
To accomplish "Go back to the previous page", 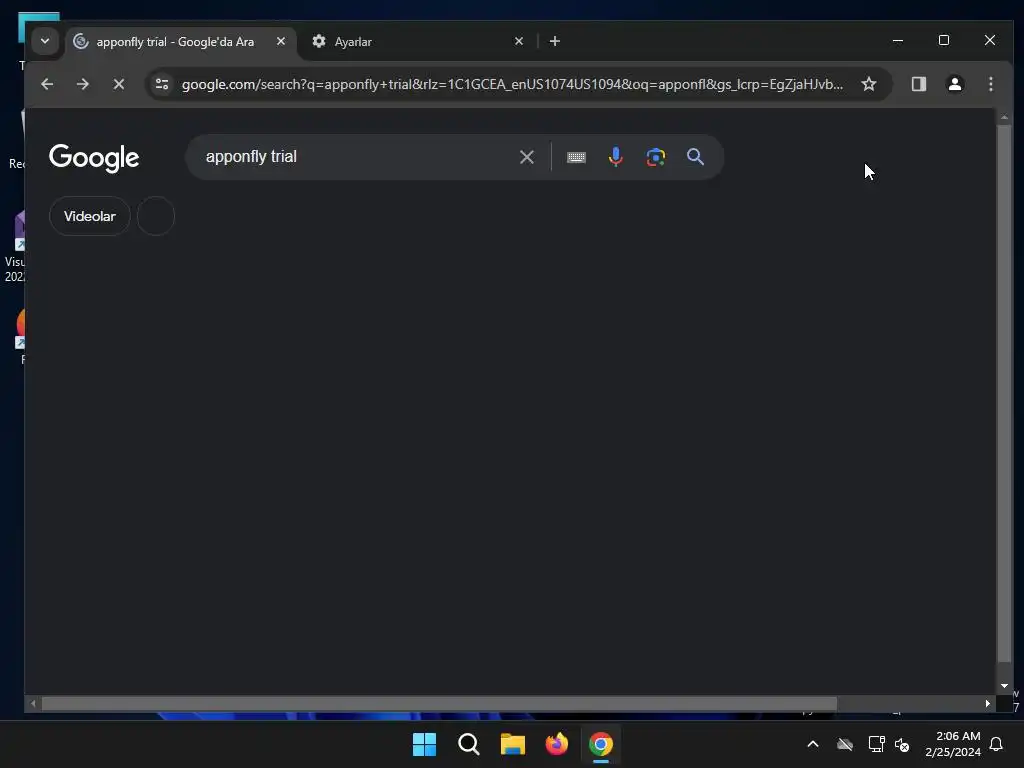I will coord(47,84).
